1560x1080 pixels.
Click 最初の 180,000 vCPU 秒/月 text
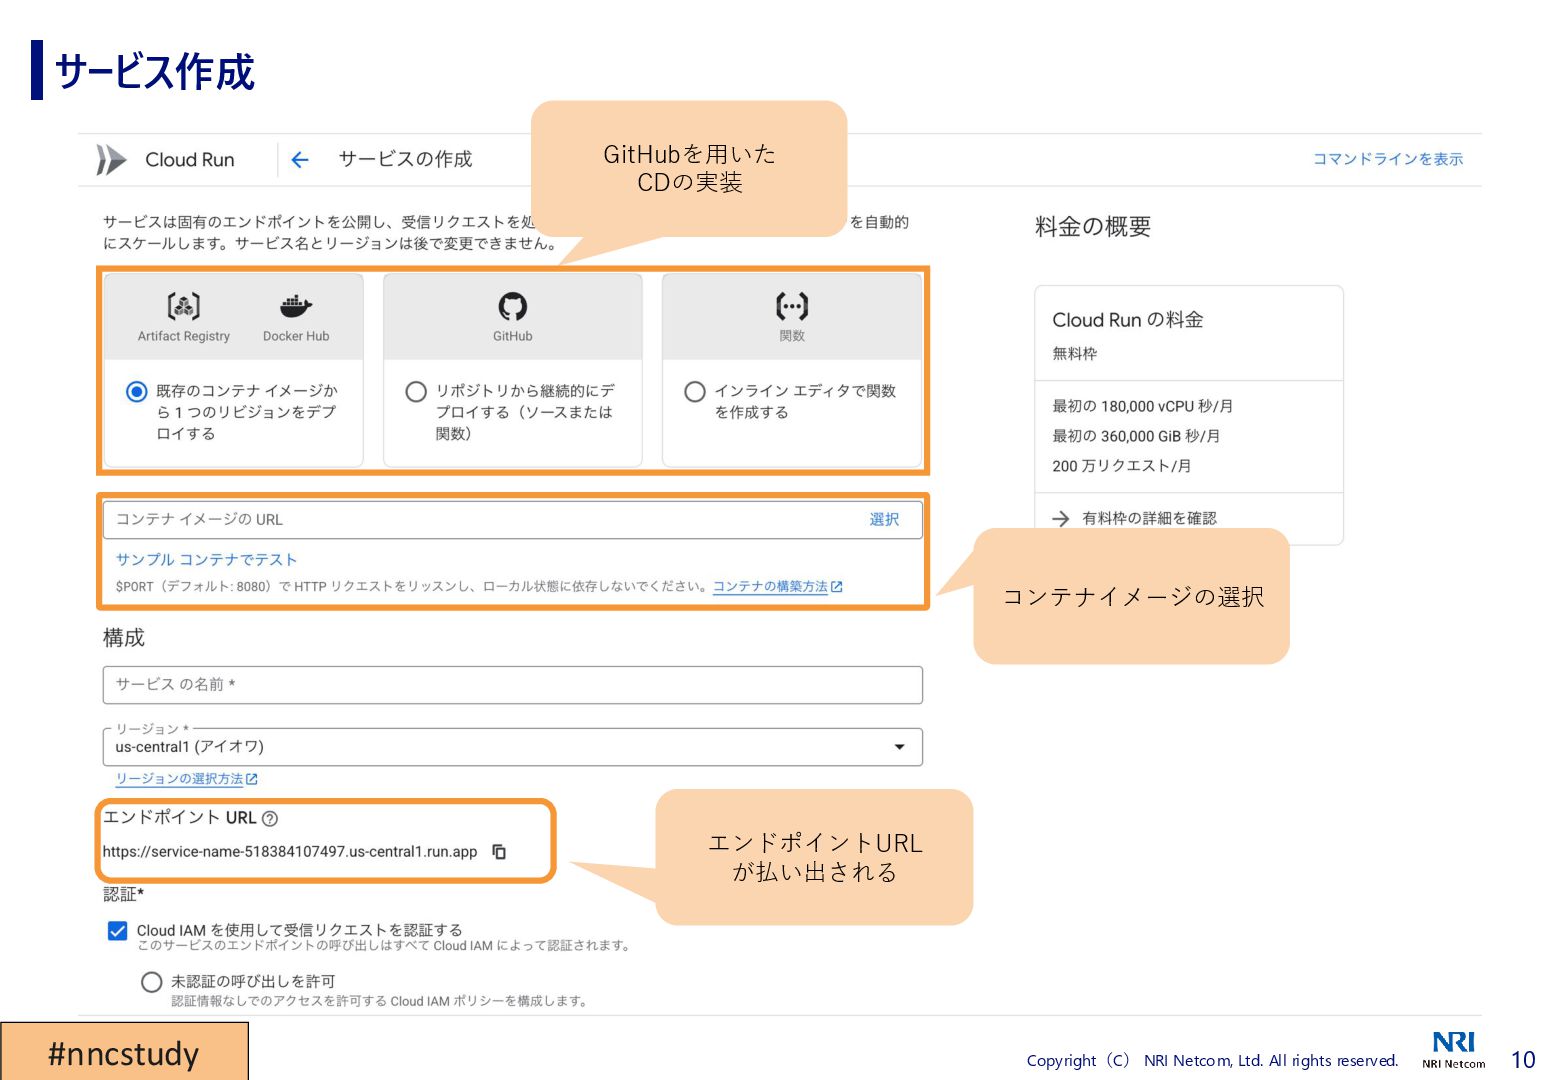(1142, 406)
